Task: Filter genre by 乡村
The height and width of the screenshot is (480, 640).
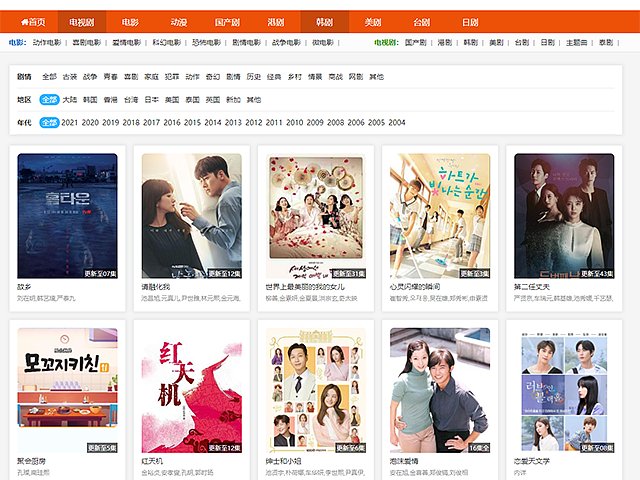Action: coord(294,77)
